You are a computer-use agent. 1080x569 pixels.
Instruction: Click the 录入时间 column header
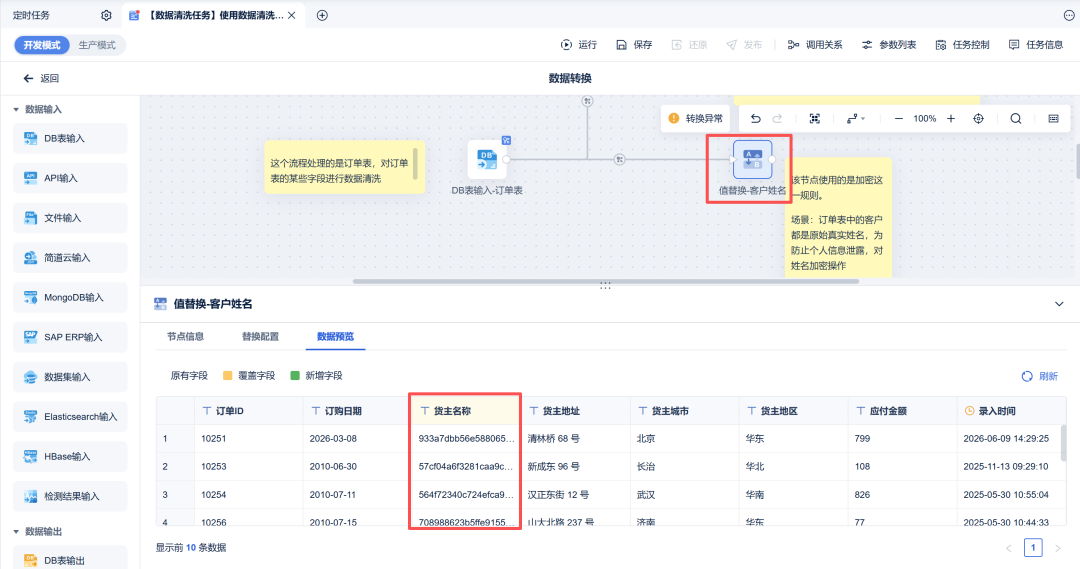pyautogui.click(x=1011, y=411)
